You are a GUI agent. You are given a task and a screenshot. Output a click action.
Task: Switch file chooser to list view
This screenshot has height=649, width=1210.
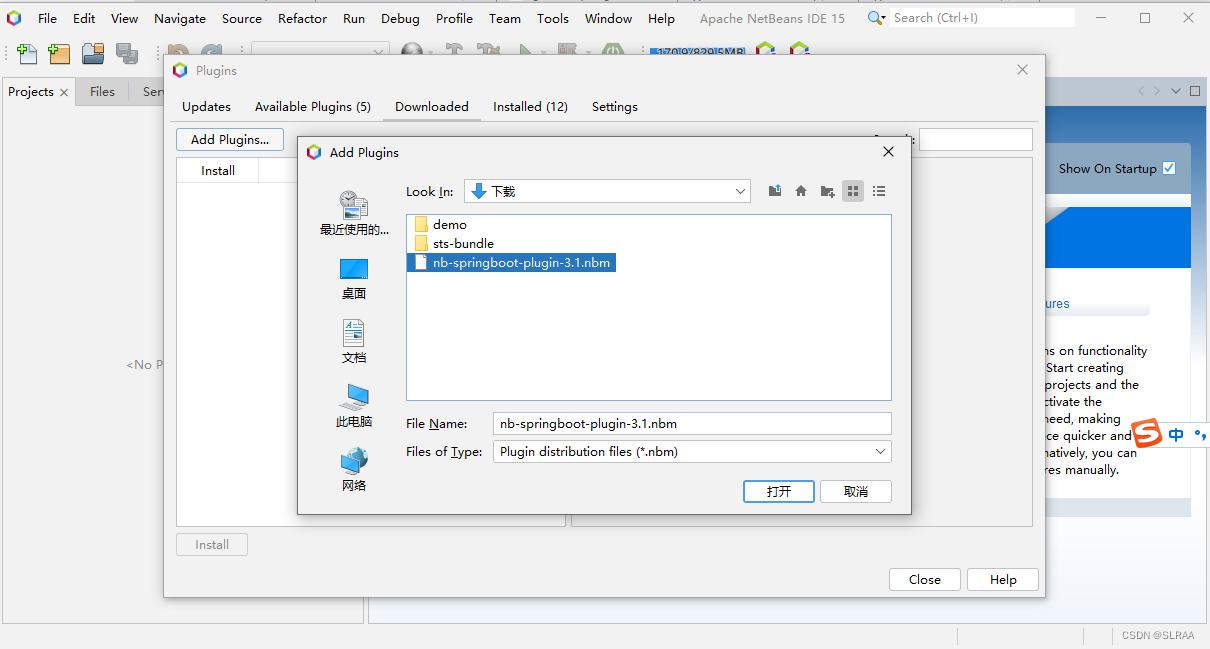tap(879, 191)
